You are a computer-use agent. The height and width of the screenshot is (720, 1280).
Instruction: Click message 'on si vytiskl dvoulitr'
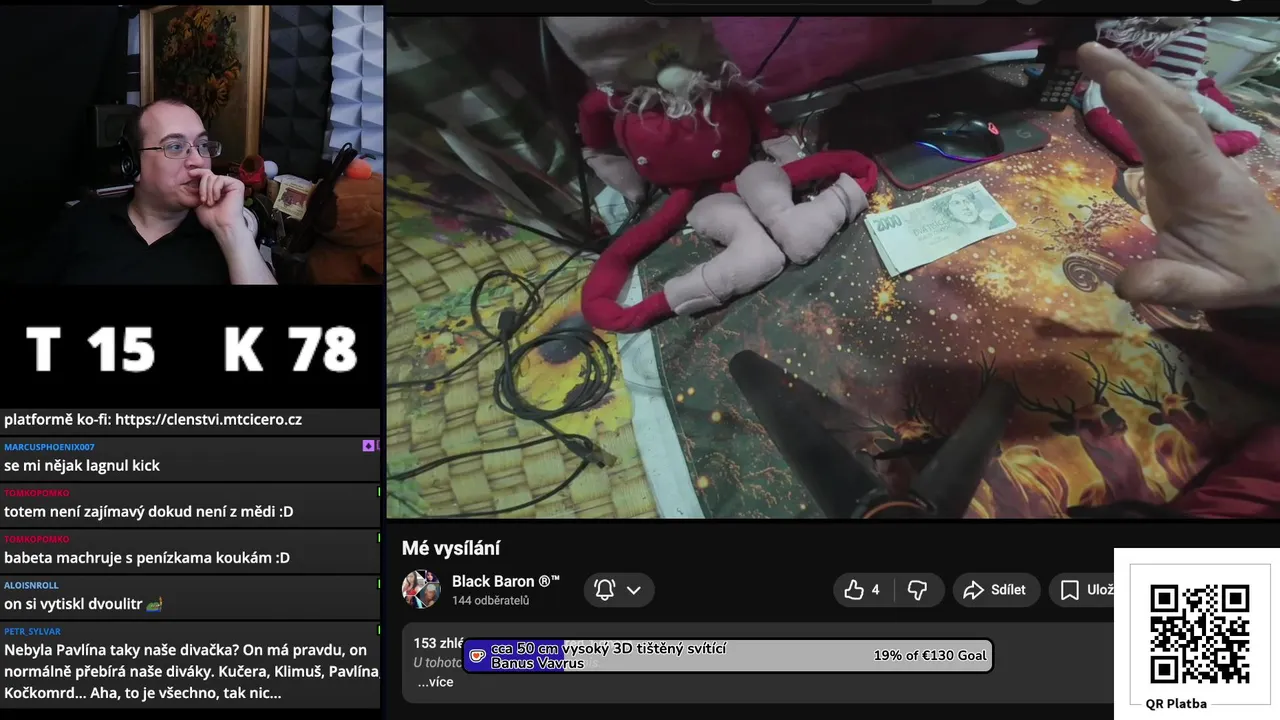tap(83, 604)
